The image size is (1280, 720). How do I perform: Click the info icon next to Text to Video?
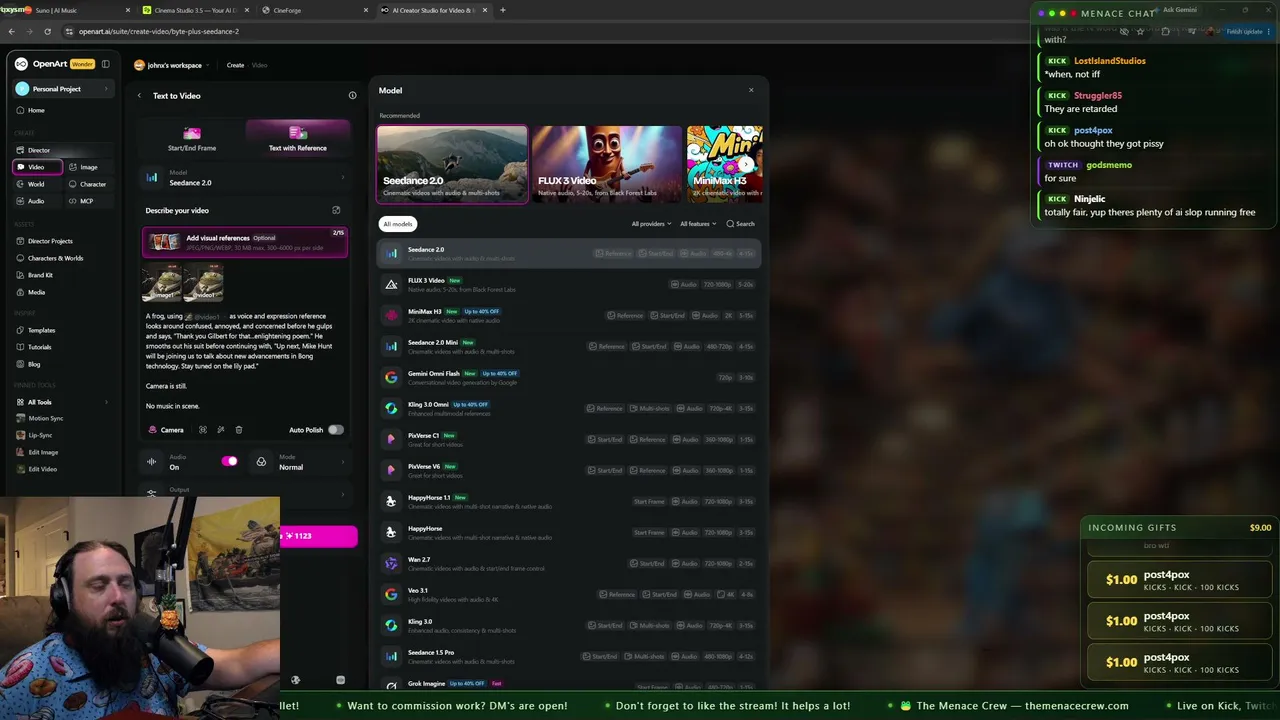coord(352,96)
